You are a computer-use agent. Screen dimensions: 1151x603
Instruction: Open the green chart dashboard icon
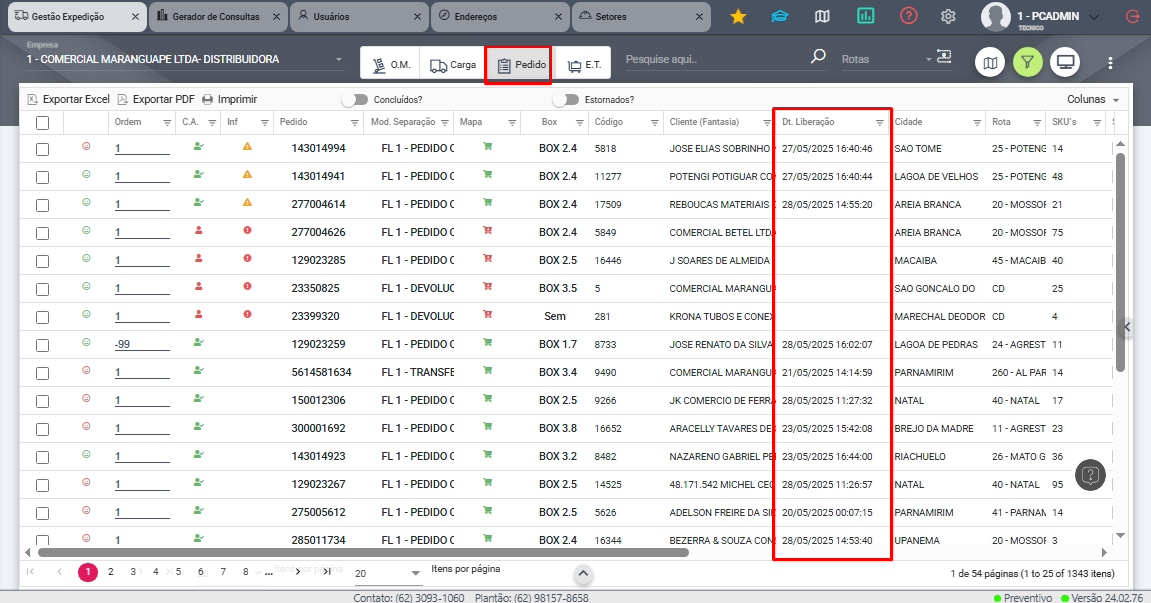click(865, 16)
